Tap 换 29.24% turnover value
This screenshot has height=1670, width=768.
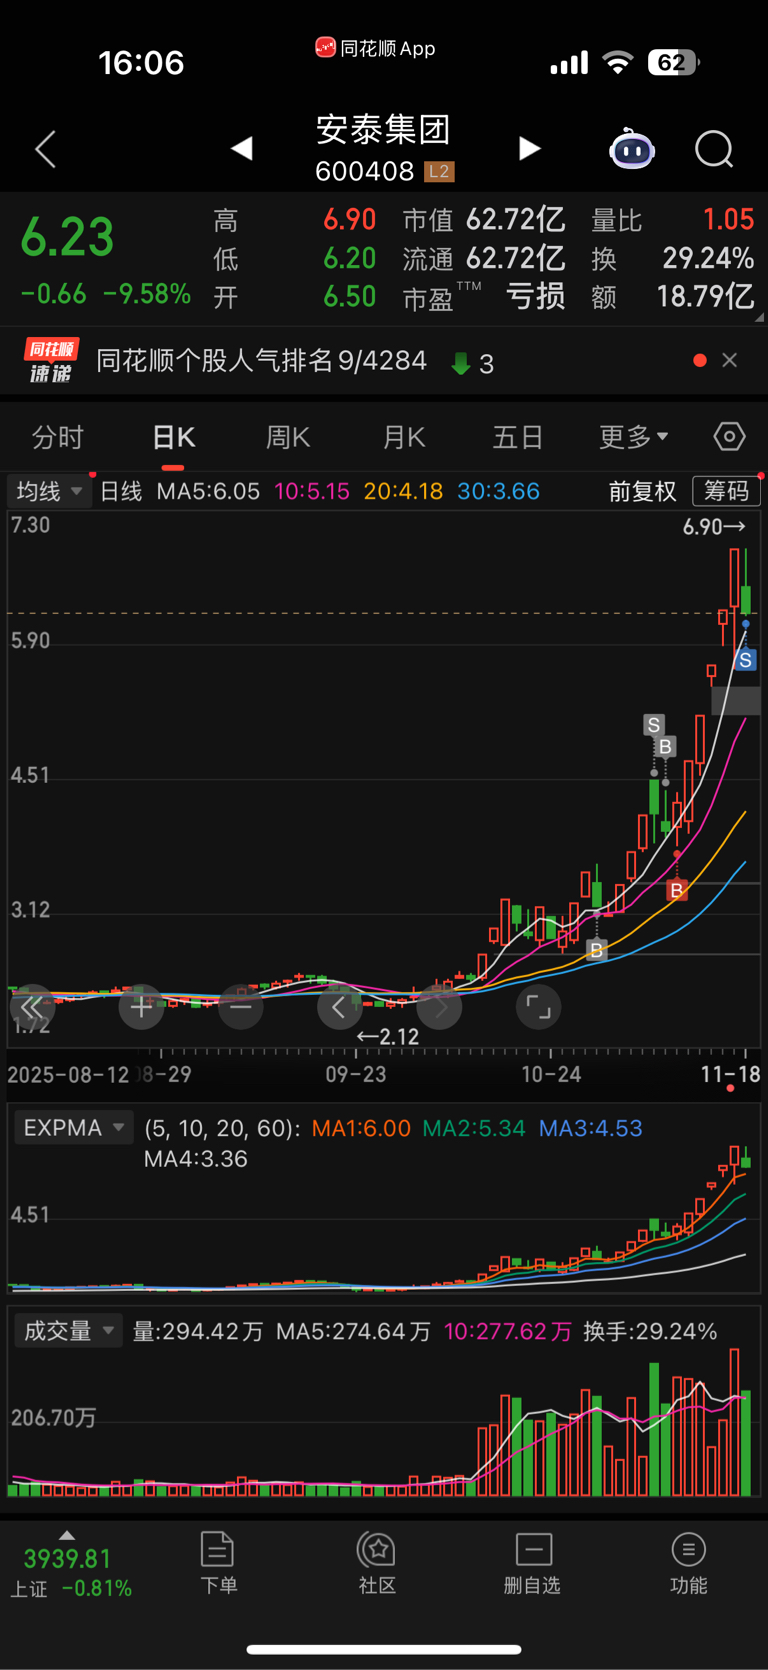click(x=708, y=258)
